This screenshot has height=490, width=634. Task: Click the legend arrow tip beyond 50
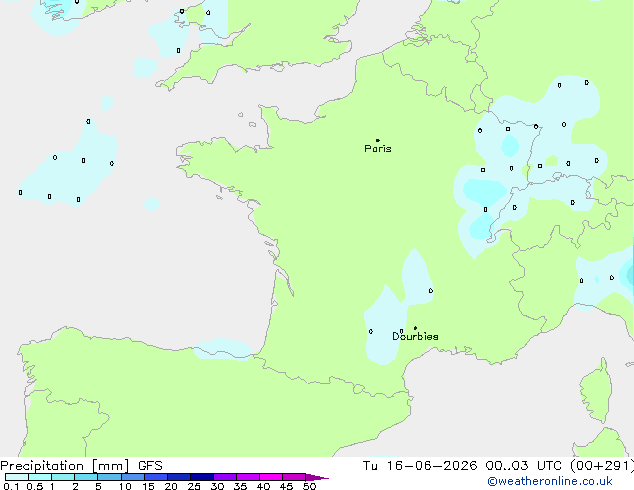pyautogui.click(x=317, y=477)
